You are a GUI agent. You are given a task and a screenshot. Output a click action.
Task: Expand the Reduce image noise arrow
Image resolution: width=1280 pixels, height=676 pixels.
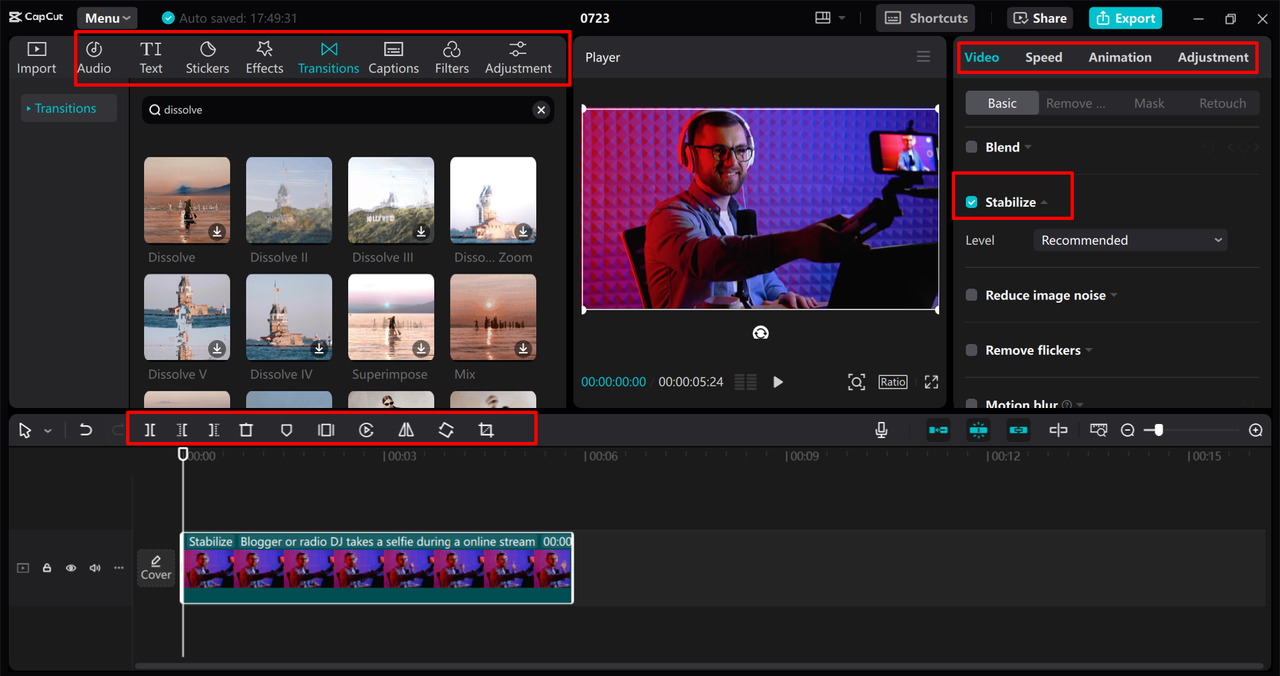(1114, 296)
